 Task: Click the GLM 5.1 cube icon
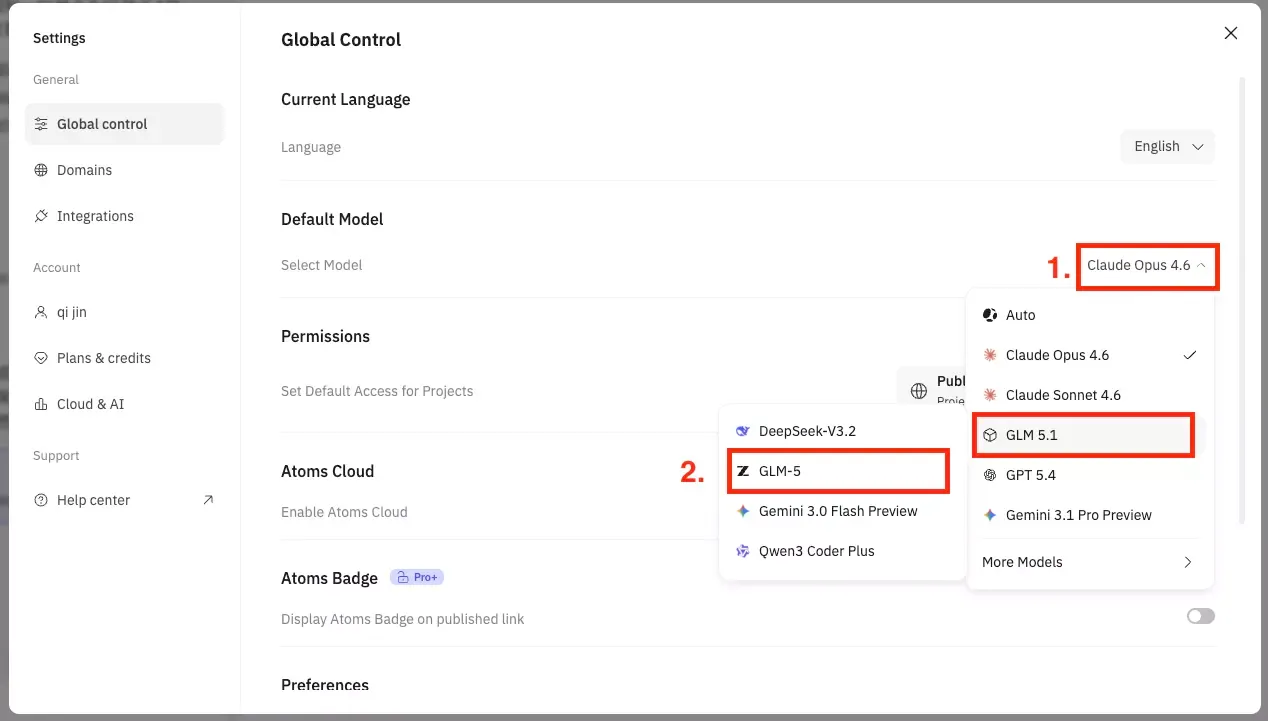point(990,435)
